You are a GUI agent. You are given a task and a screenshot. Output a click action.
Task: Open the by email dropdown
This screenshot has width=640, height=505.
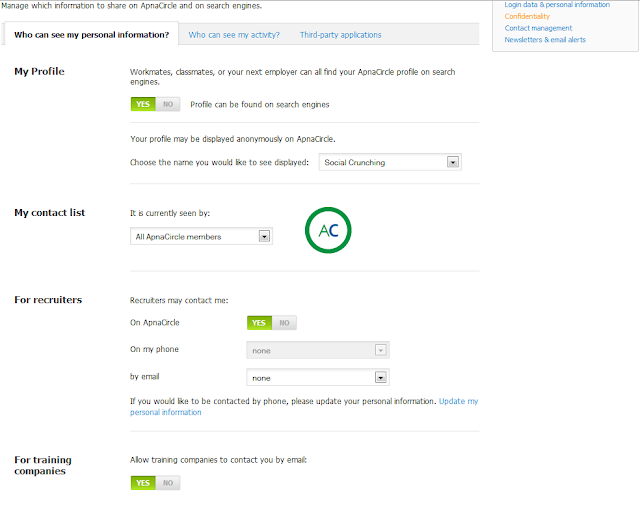tap(318, 378)
